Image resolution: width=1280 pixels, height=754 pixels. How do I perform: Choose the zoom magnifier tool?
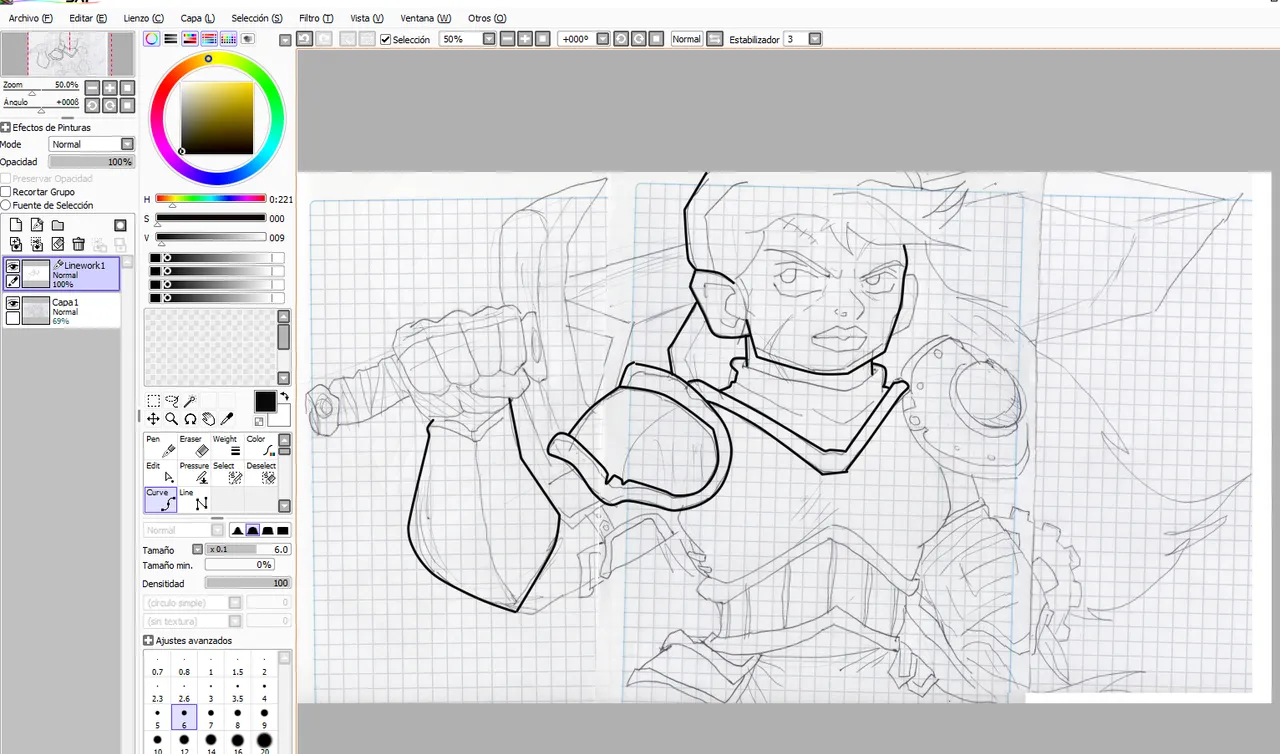171,419
